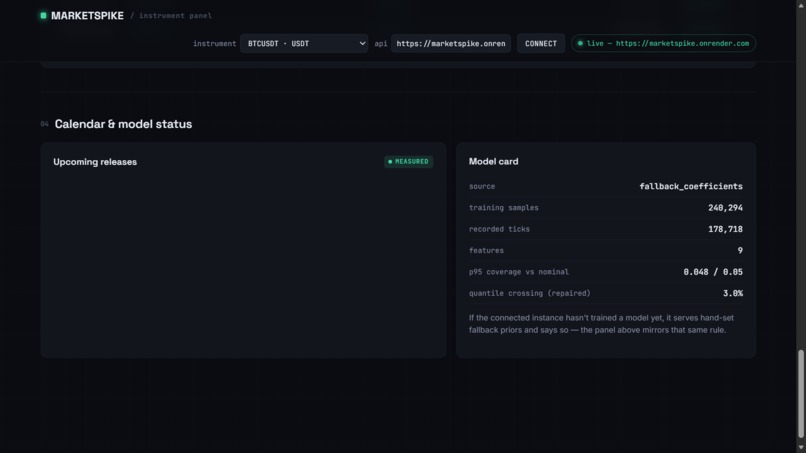The width and height of the screenshot is (806, 453).
Task: Click the CONNECT button
Action: tap(541, 44)
